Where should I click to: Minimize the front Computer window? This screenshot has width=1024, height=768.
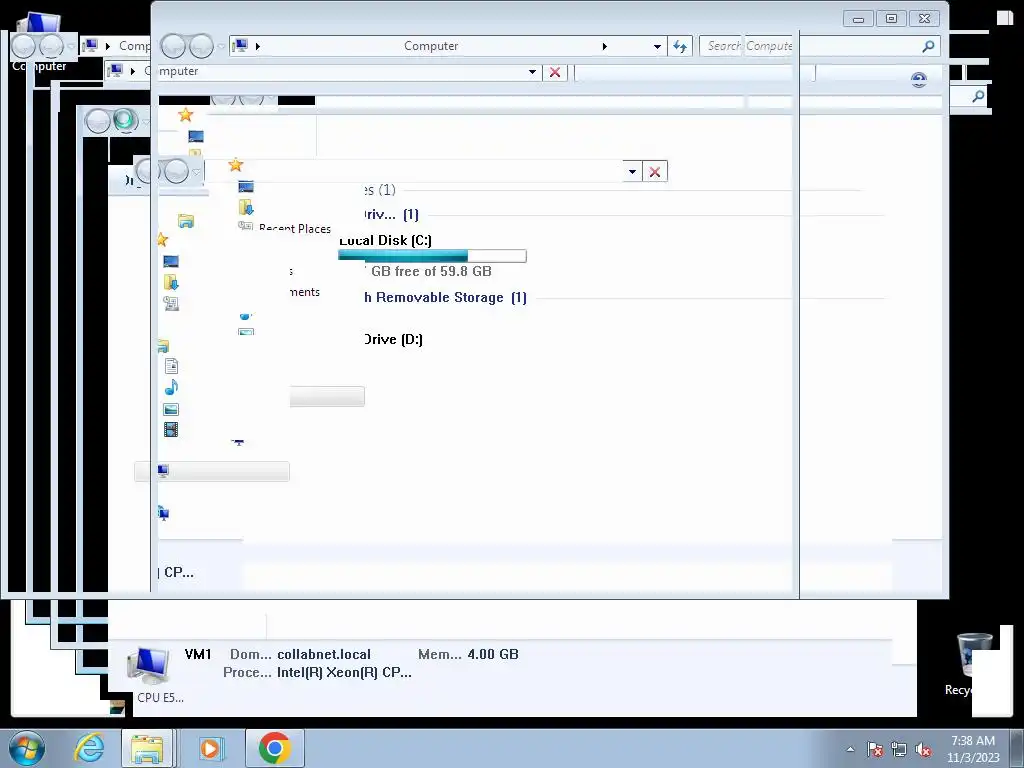pyautogui.click(x=858, y=19)
